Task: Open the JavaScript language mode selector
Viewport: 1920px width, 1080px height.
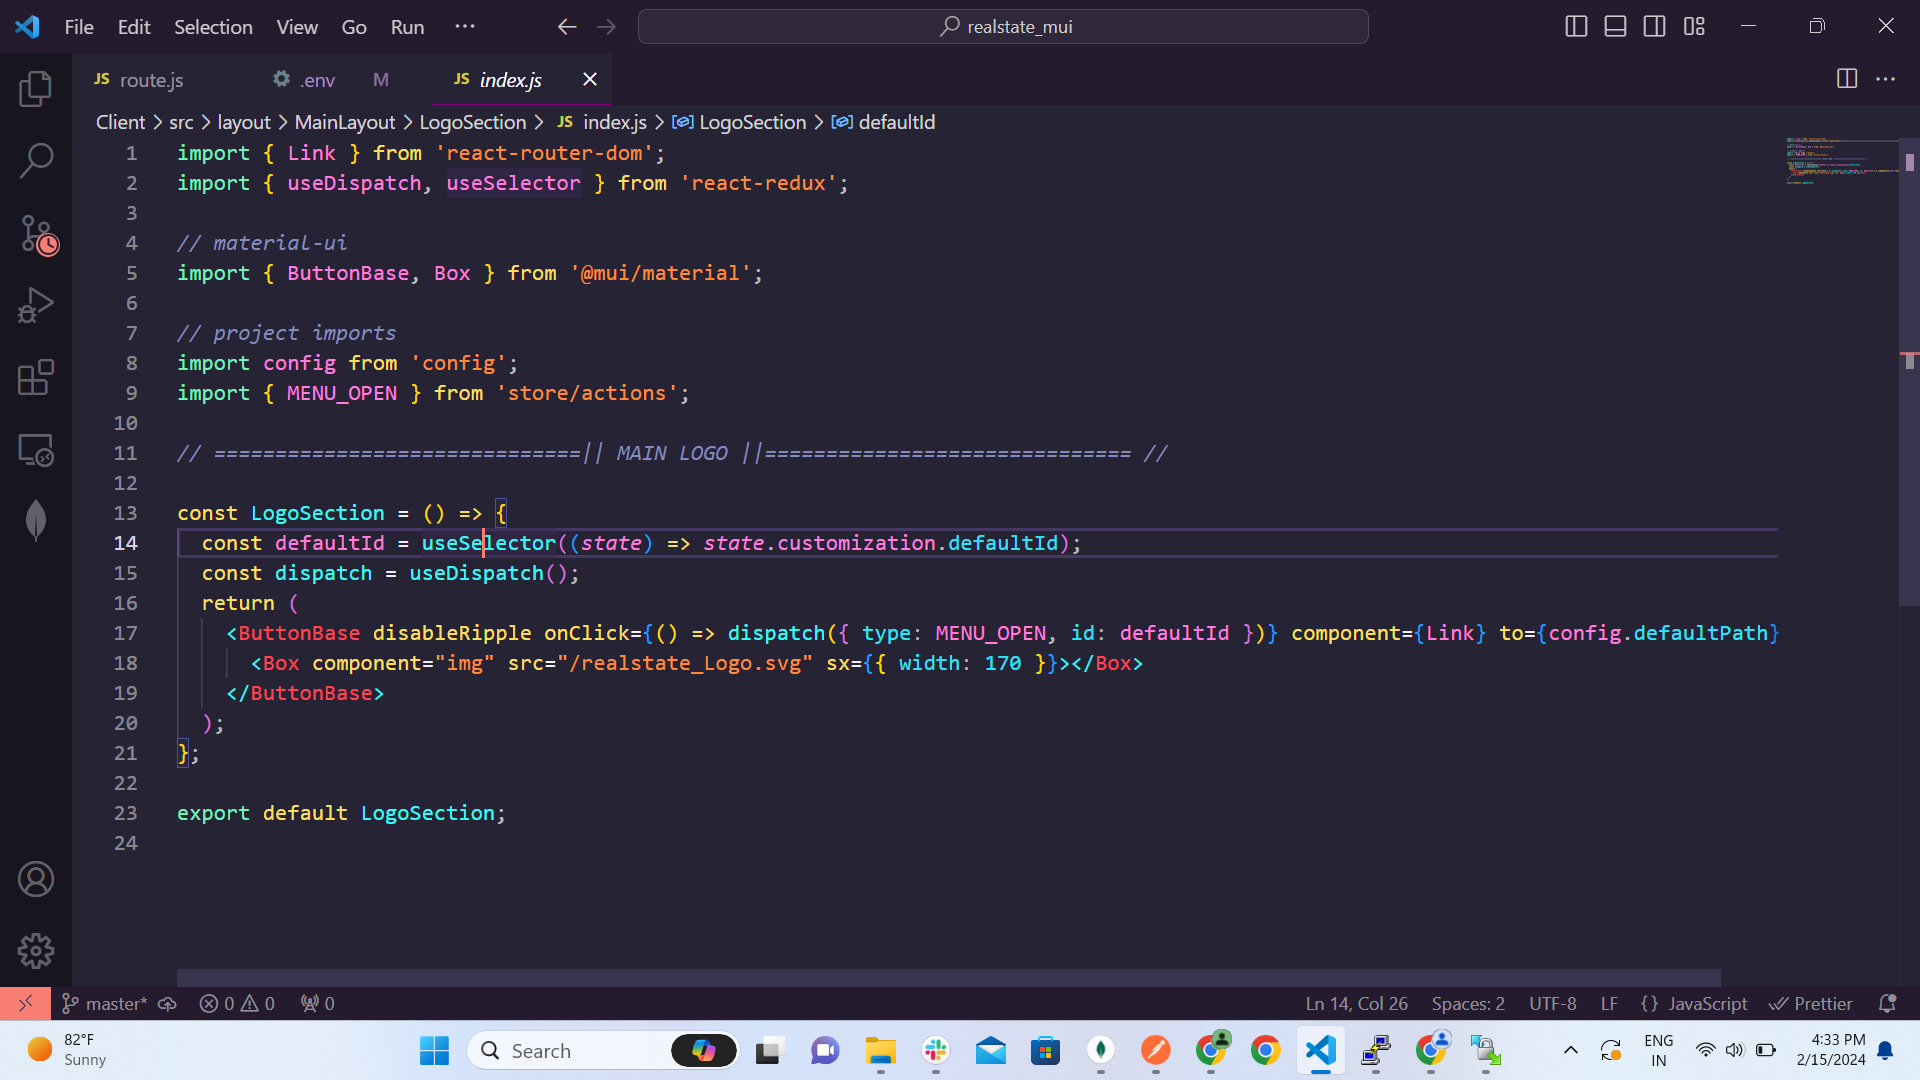Action: coord(1707,1003)
